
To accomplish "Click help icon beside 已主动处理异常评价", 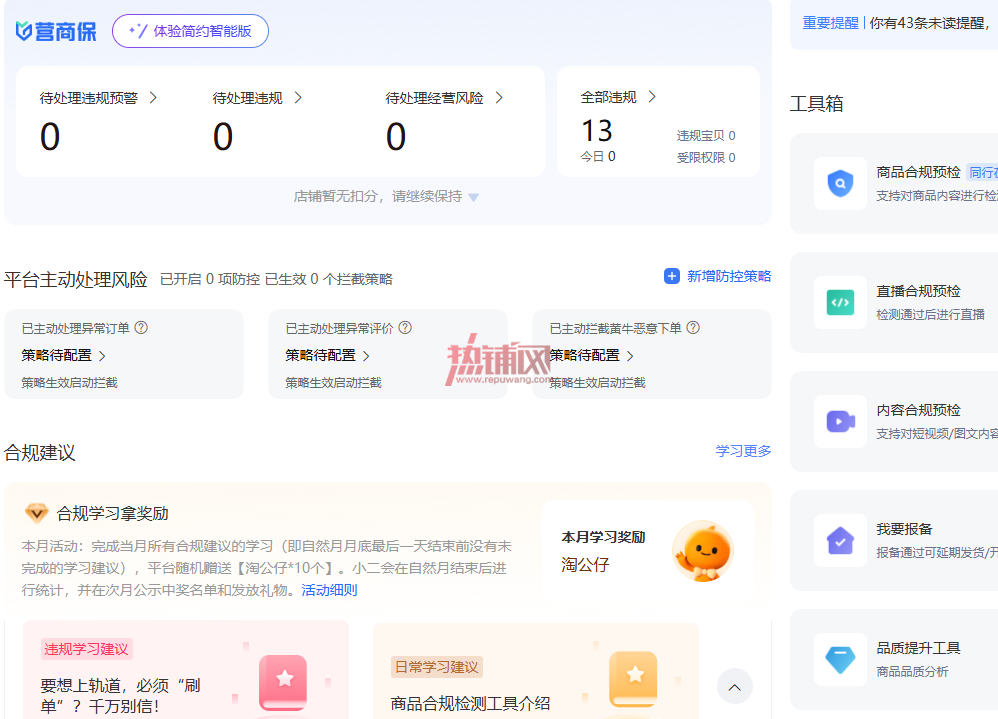I will pos(405,328).
